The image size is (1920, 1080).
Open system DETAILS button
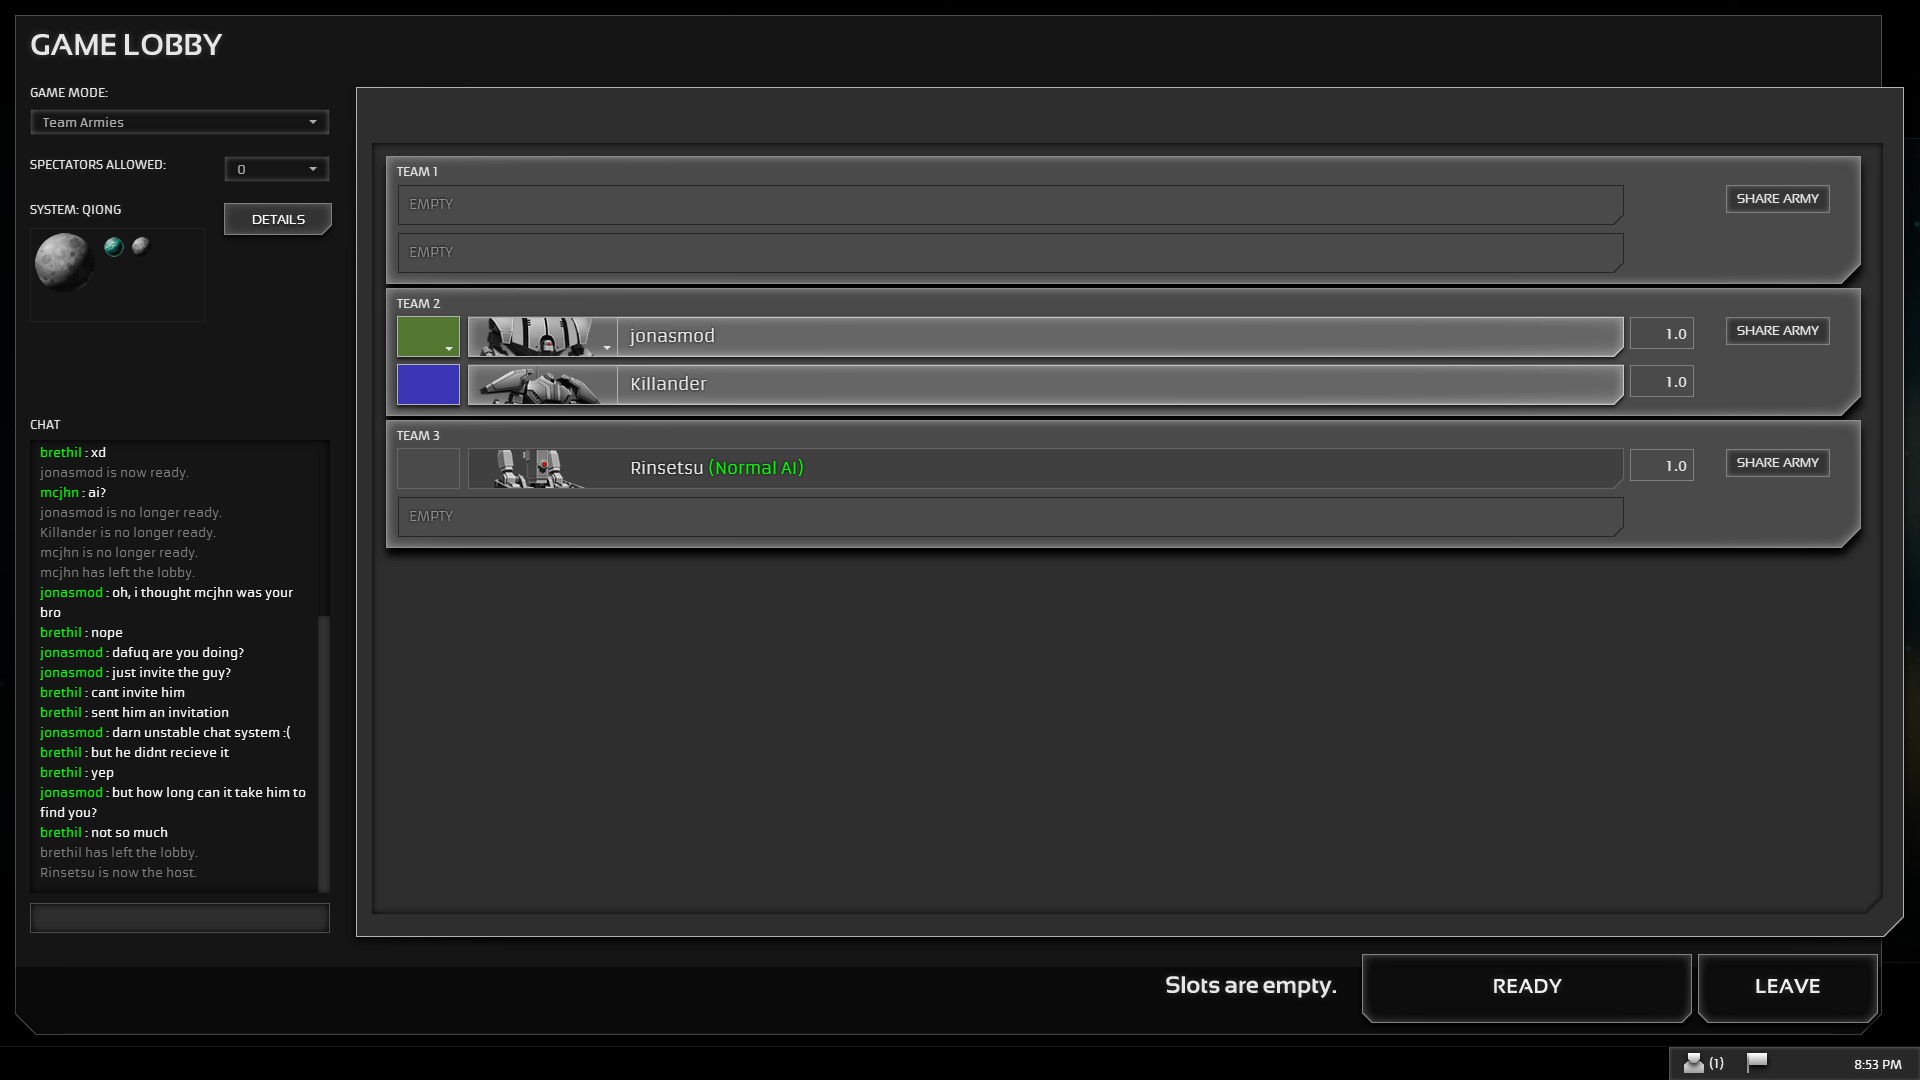277,219
